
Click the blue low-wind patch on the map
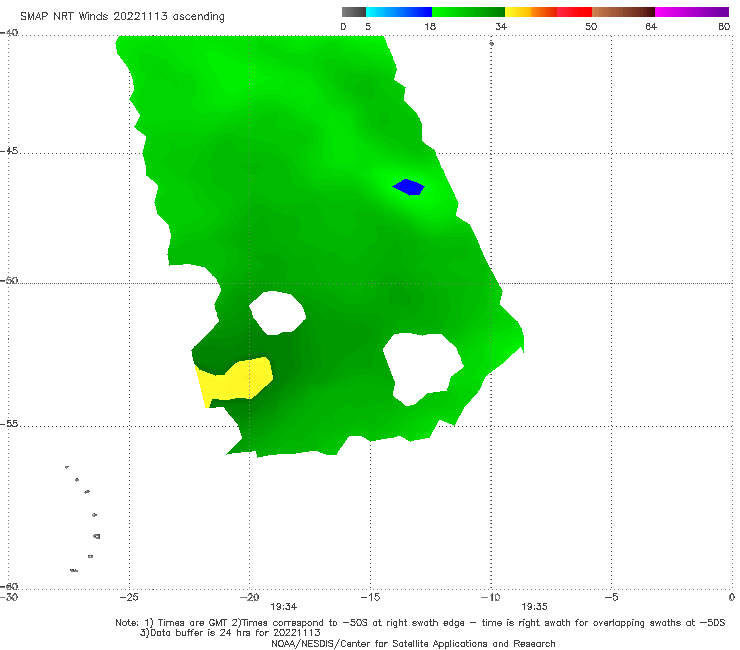tap(409, 187)
